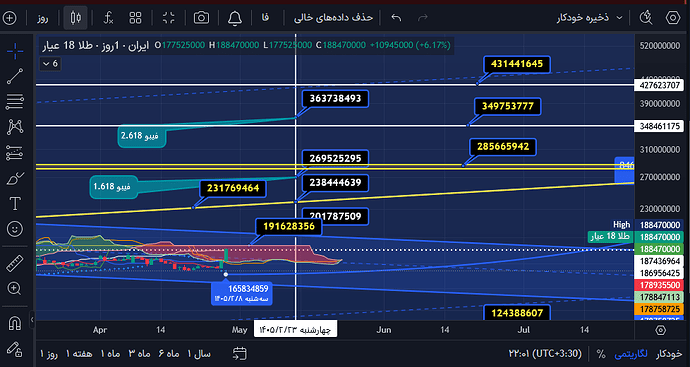The image size is (690, 367).
Task: Click the 427623707 axis price label
Action: [660, 85]
